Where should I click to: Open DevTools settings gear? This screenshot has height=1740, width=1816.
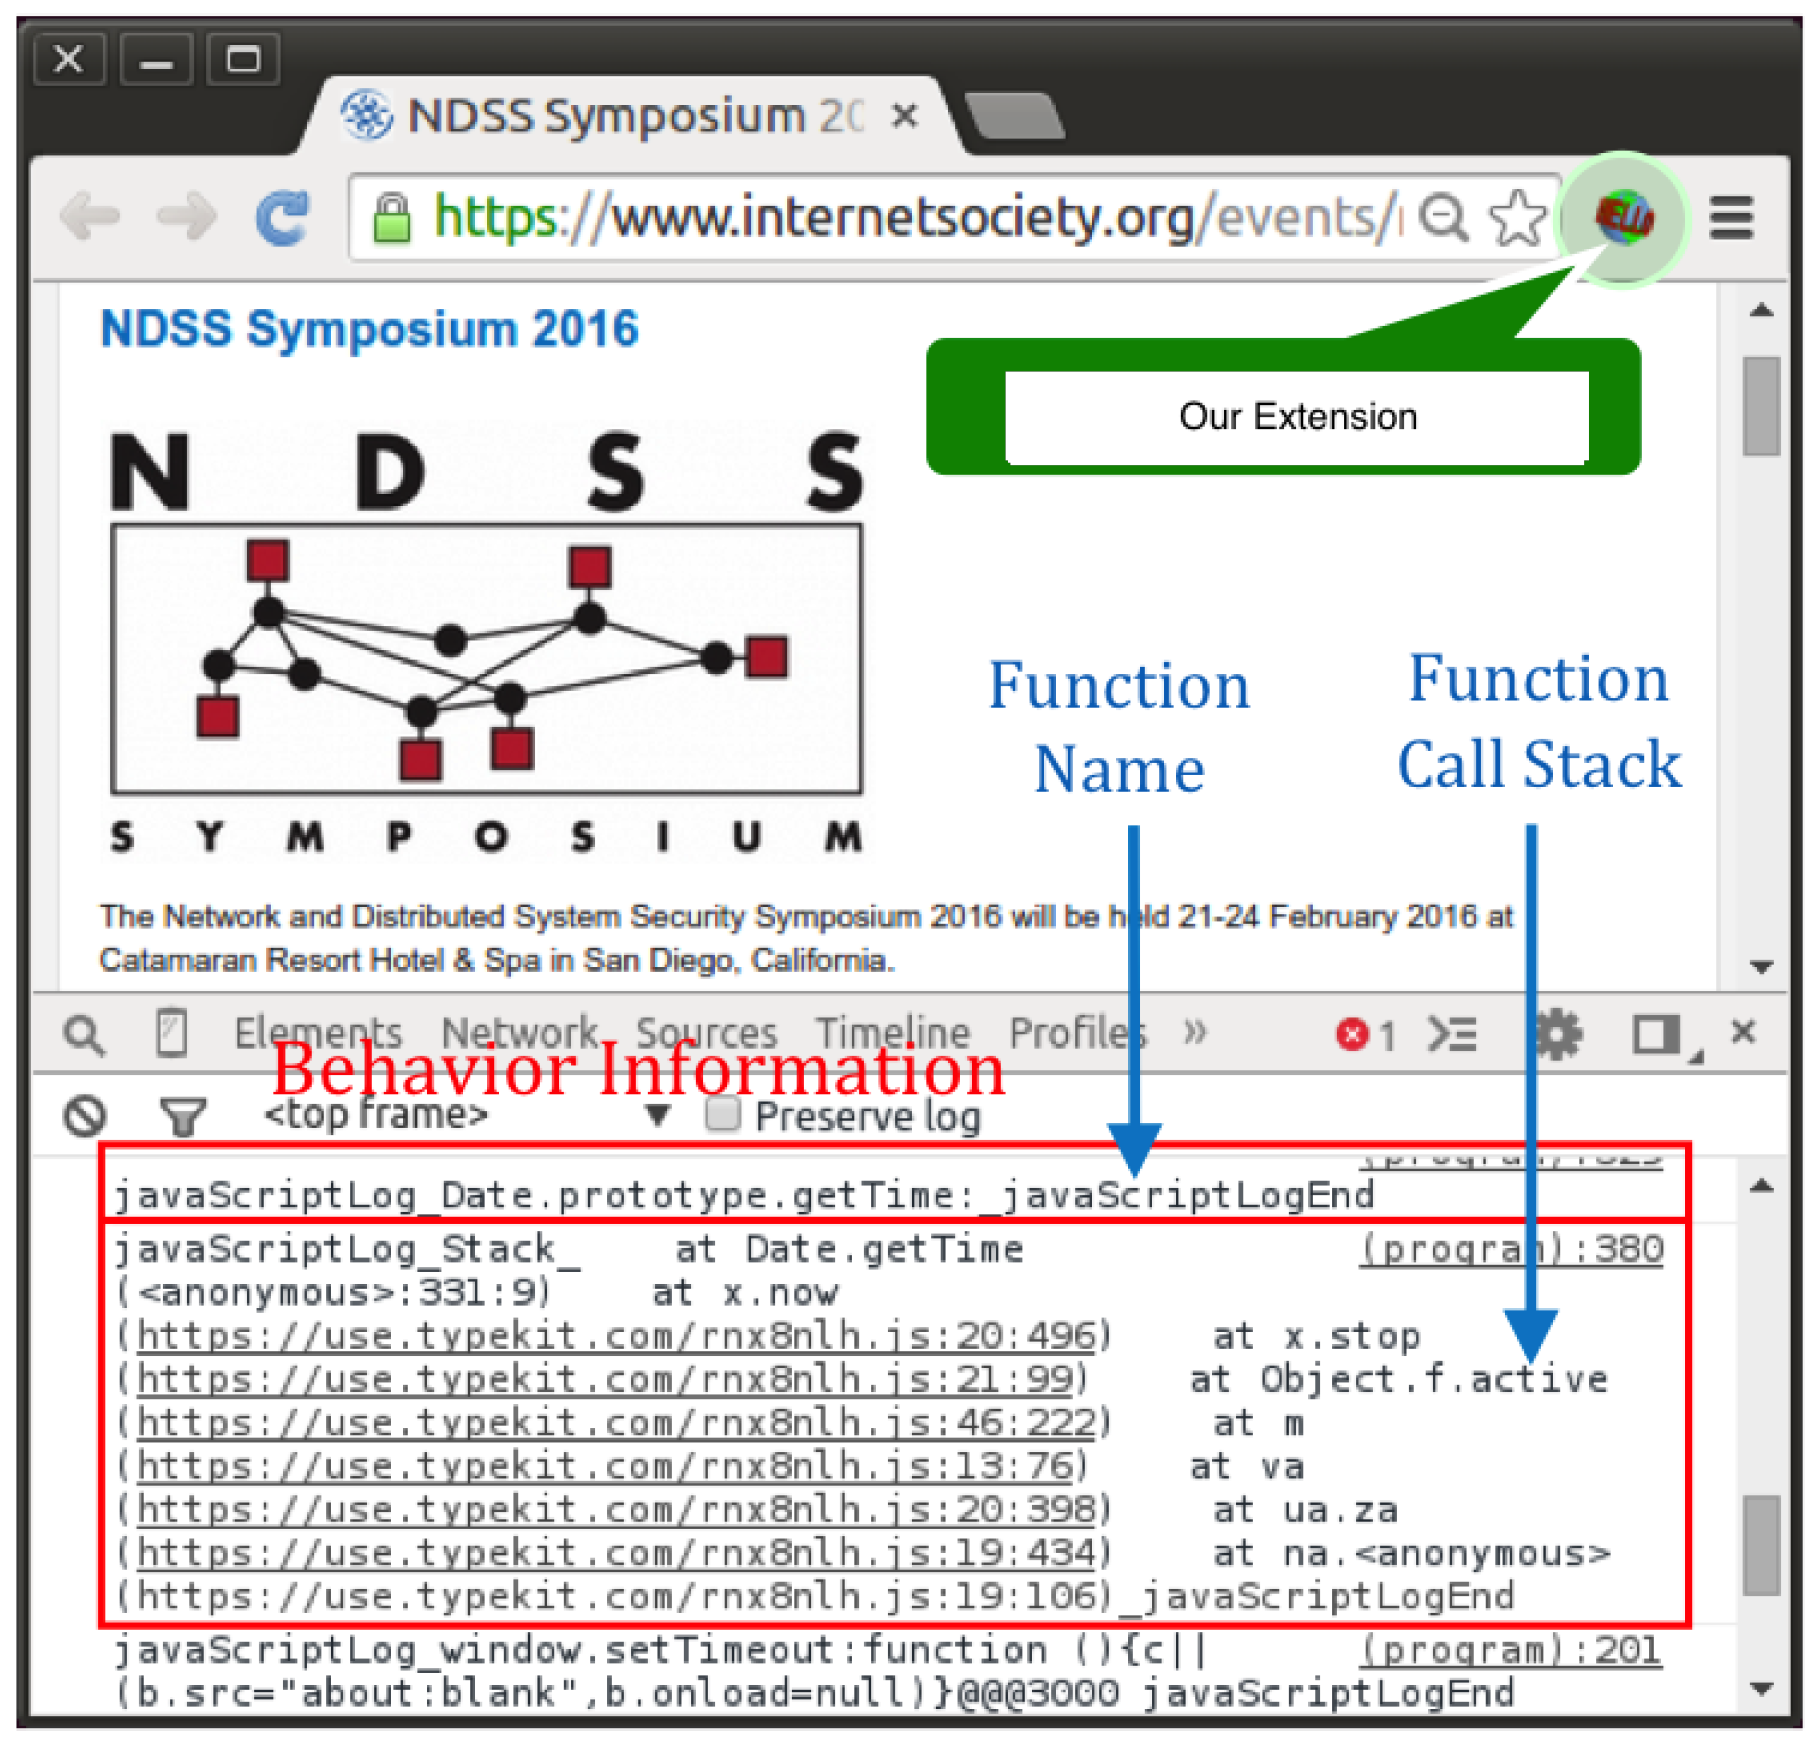click(1558, 1034)
